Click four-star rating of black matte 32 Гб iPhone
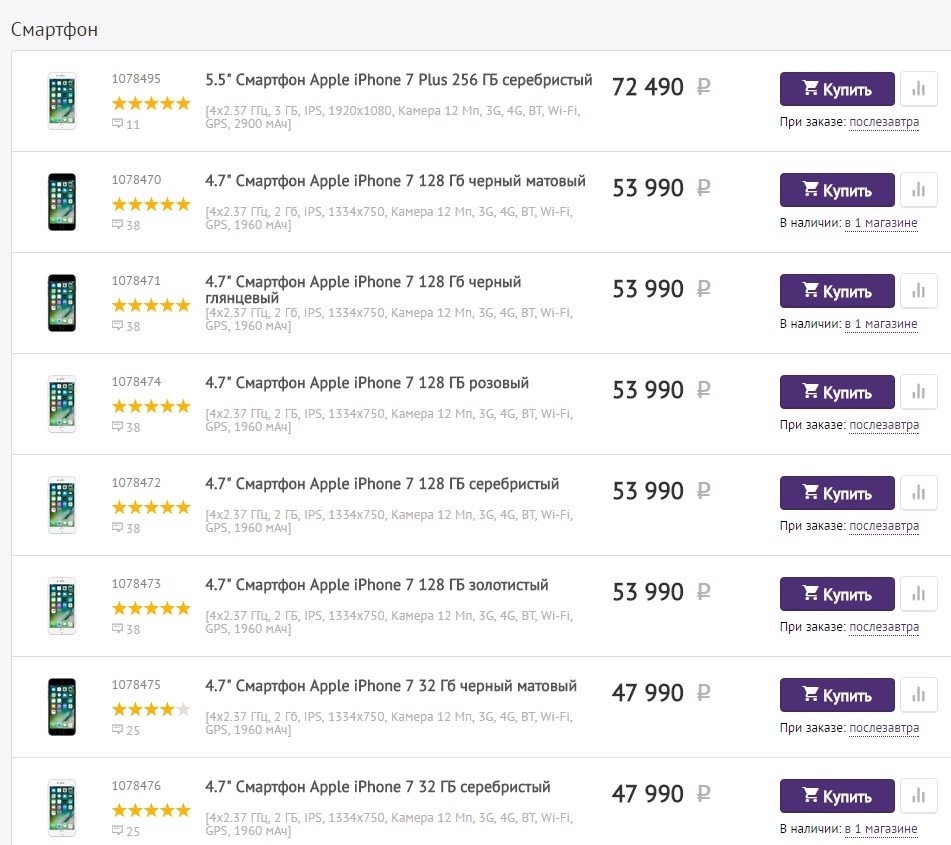This screenshot has height=845, width=951. [x=150, y=709]
